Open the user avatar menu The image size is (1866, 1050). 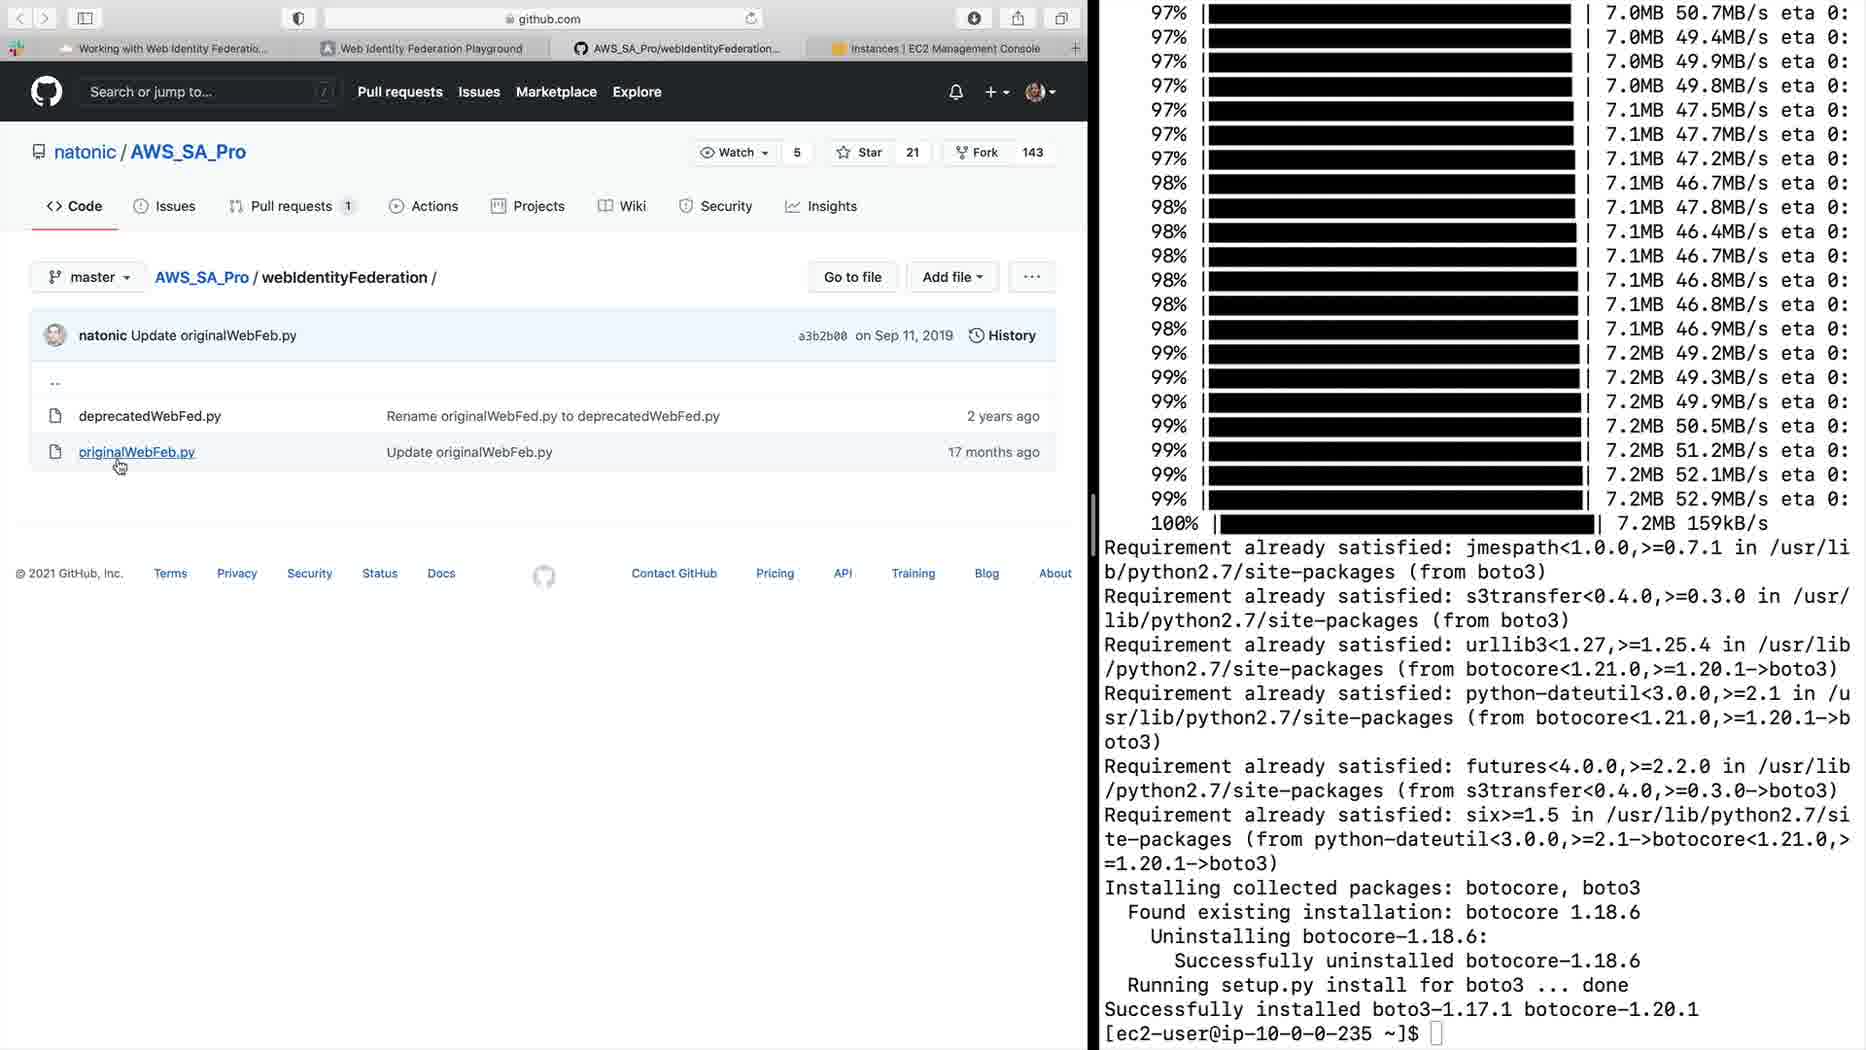tap(1041, 92)
